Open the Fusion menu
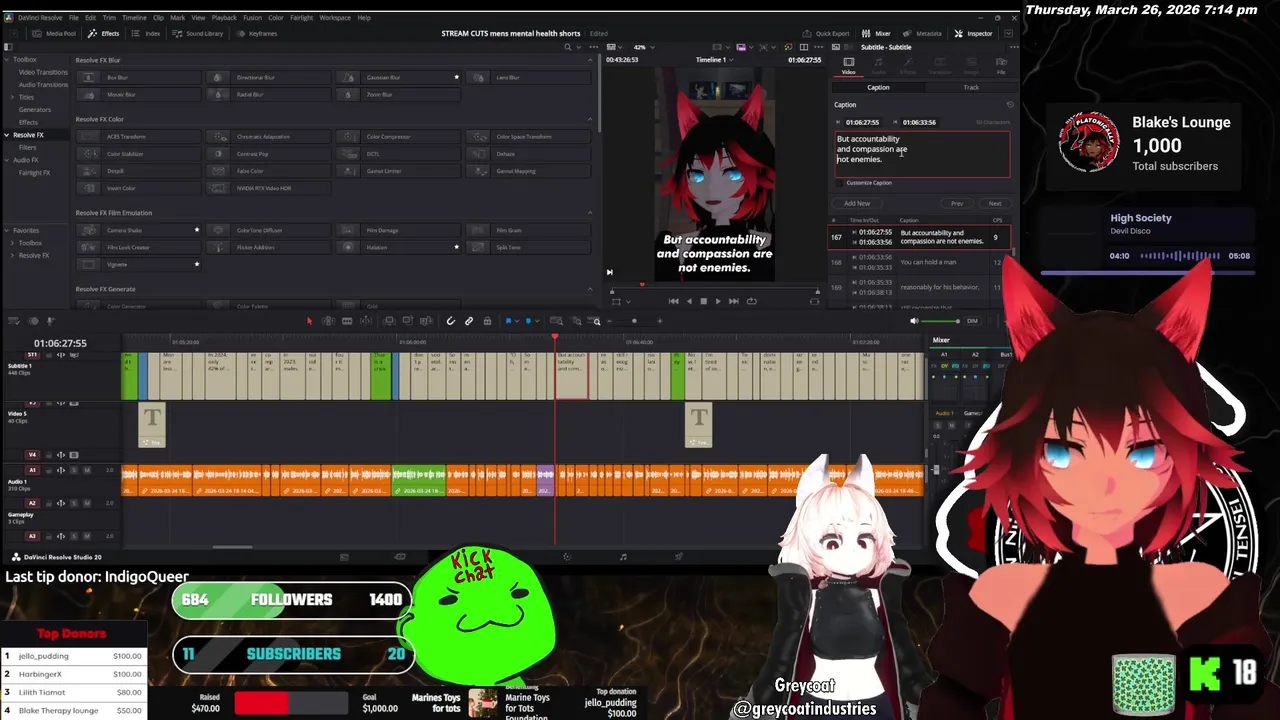The width and height of the screenshot is (1280, 720). 252,18
